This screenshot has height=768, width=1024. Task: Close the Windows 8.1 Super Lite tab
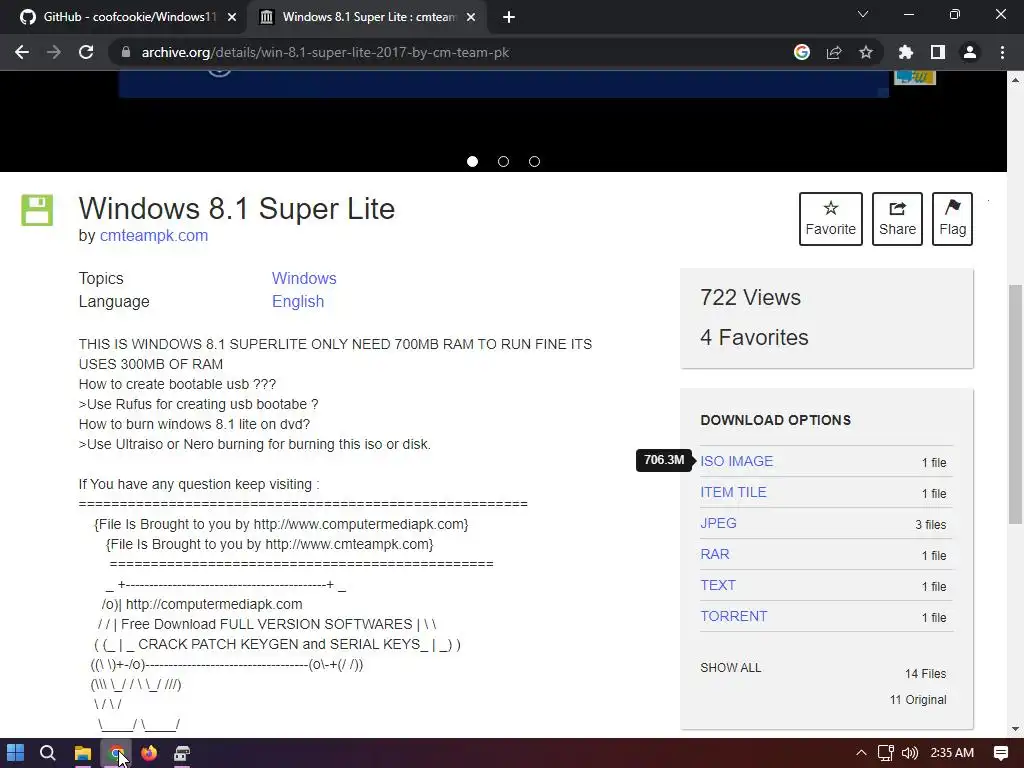pos(471,17)
